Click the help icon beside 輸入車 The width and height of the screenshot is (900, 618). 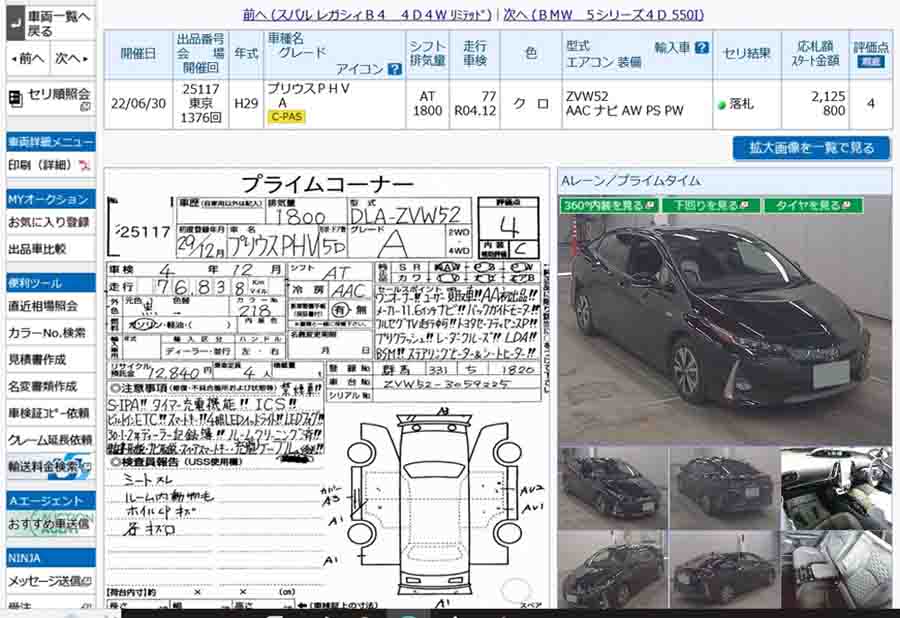pos(701,48)
